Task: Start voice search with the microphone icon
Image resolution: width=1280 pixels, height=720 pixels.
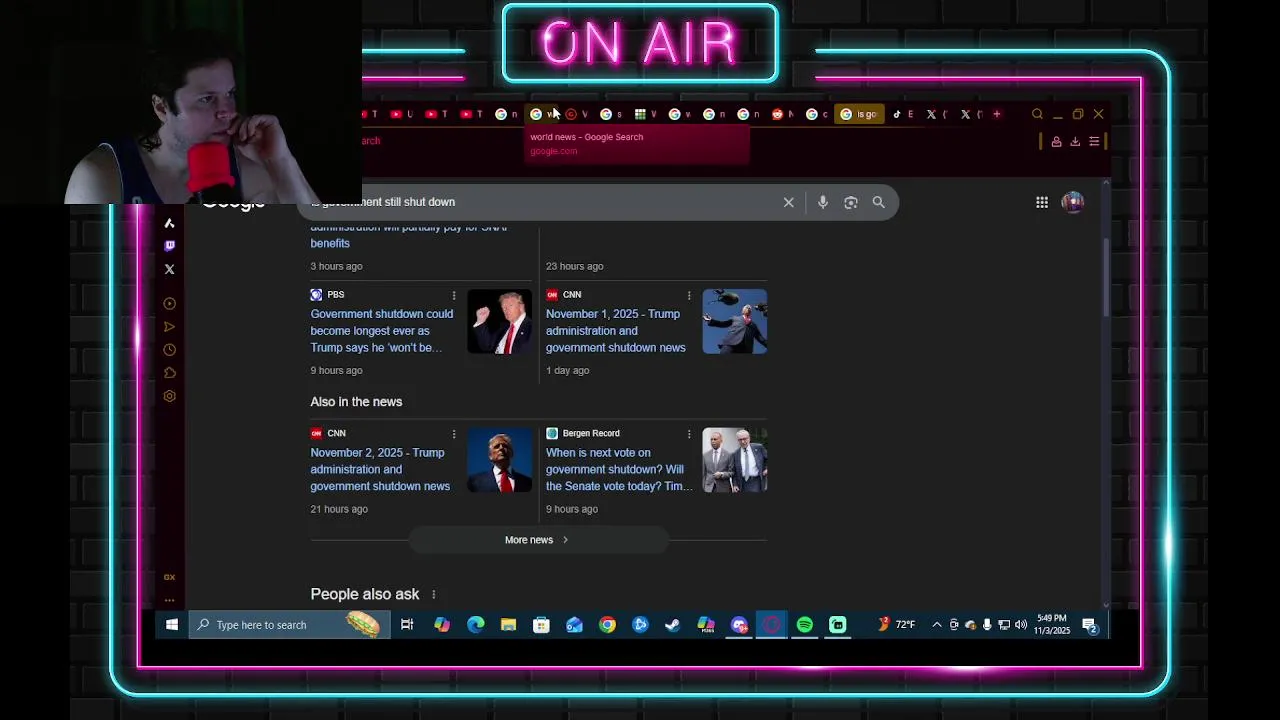Action: (822, 203)
